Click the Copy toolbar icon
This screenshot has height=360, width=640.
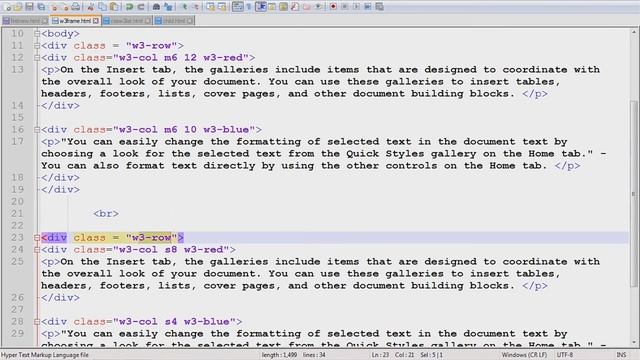coord(102,7)
